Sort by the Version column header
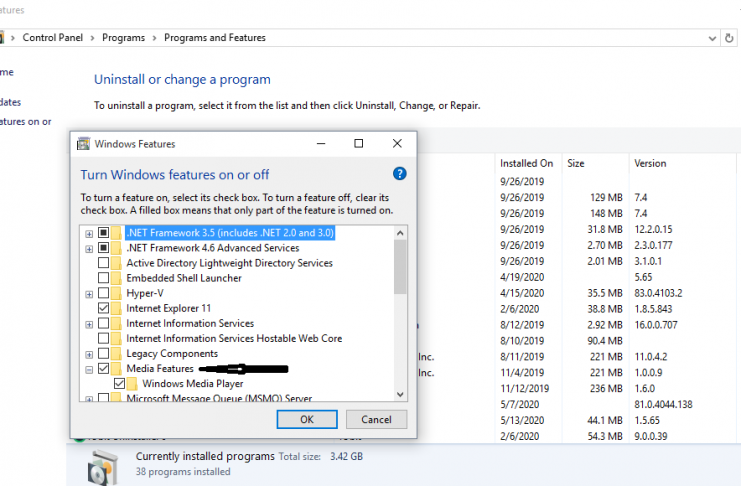This screenshot has height=486, width=741. pyautogui.click(x=682, y=164)
